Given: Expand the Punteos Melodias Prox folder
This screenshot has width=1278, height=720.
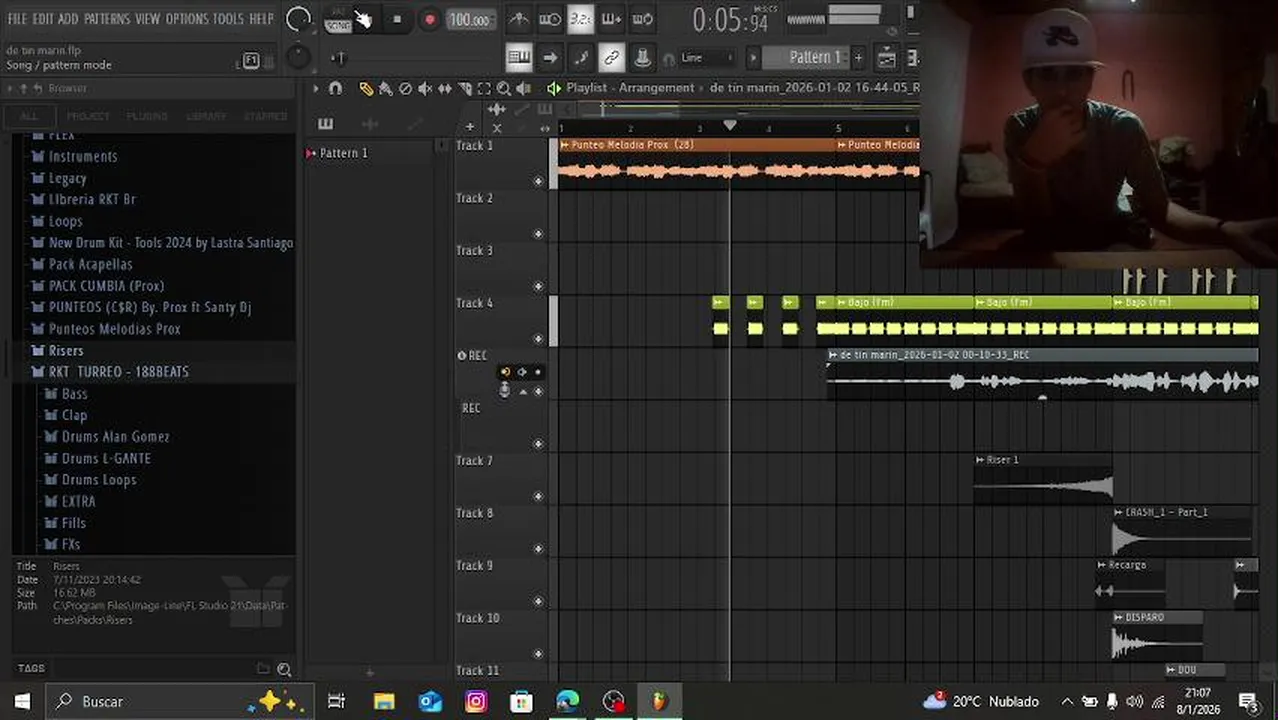Looking at the screenshot, I should 114,329.
